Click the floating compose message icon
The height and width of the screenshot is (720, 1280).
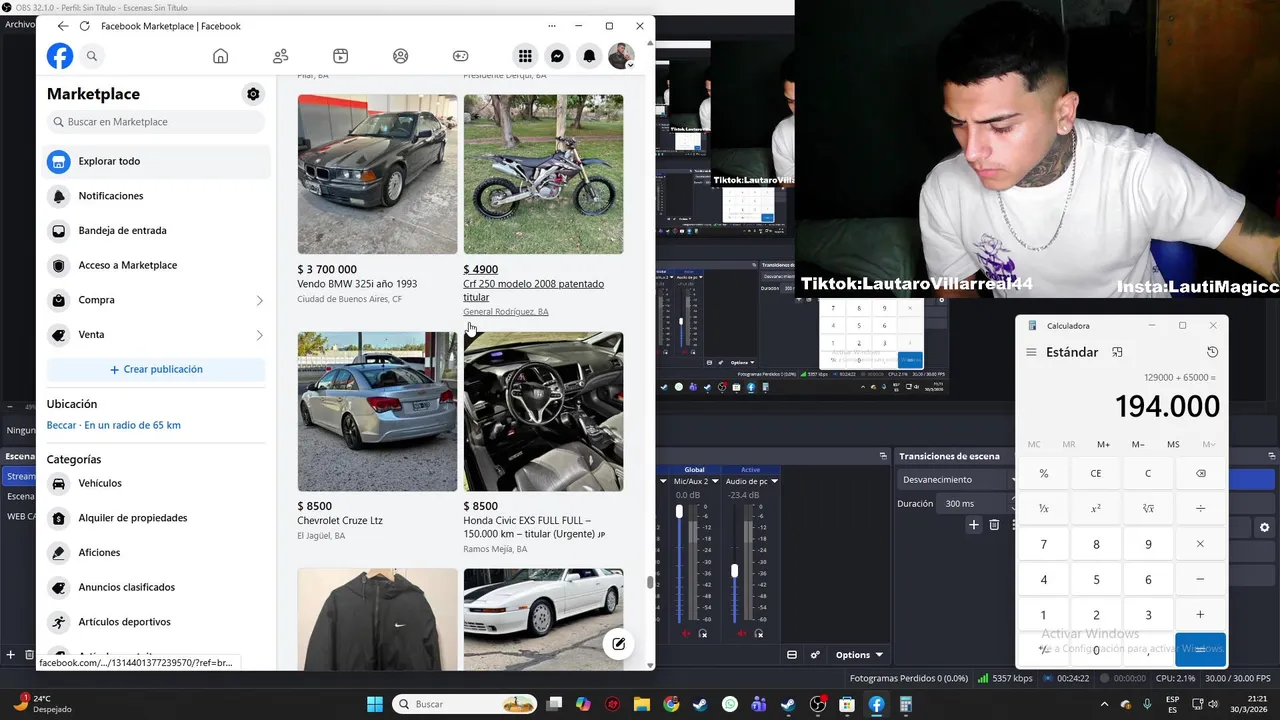618,644
